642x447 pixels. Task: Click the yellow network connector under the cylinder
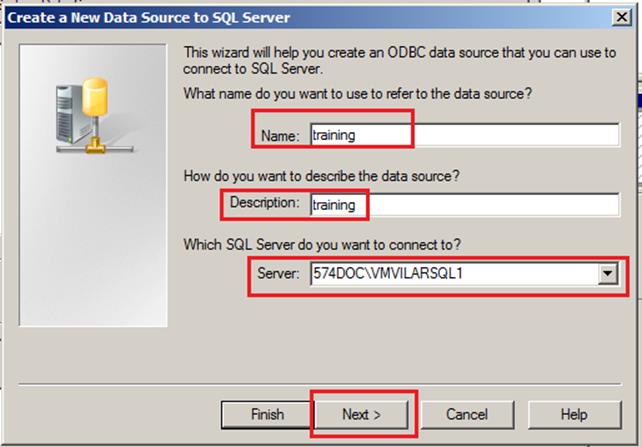coord(95,144)
